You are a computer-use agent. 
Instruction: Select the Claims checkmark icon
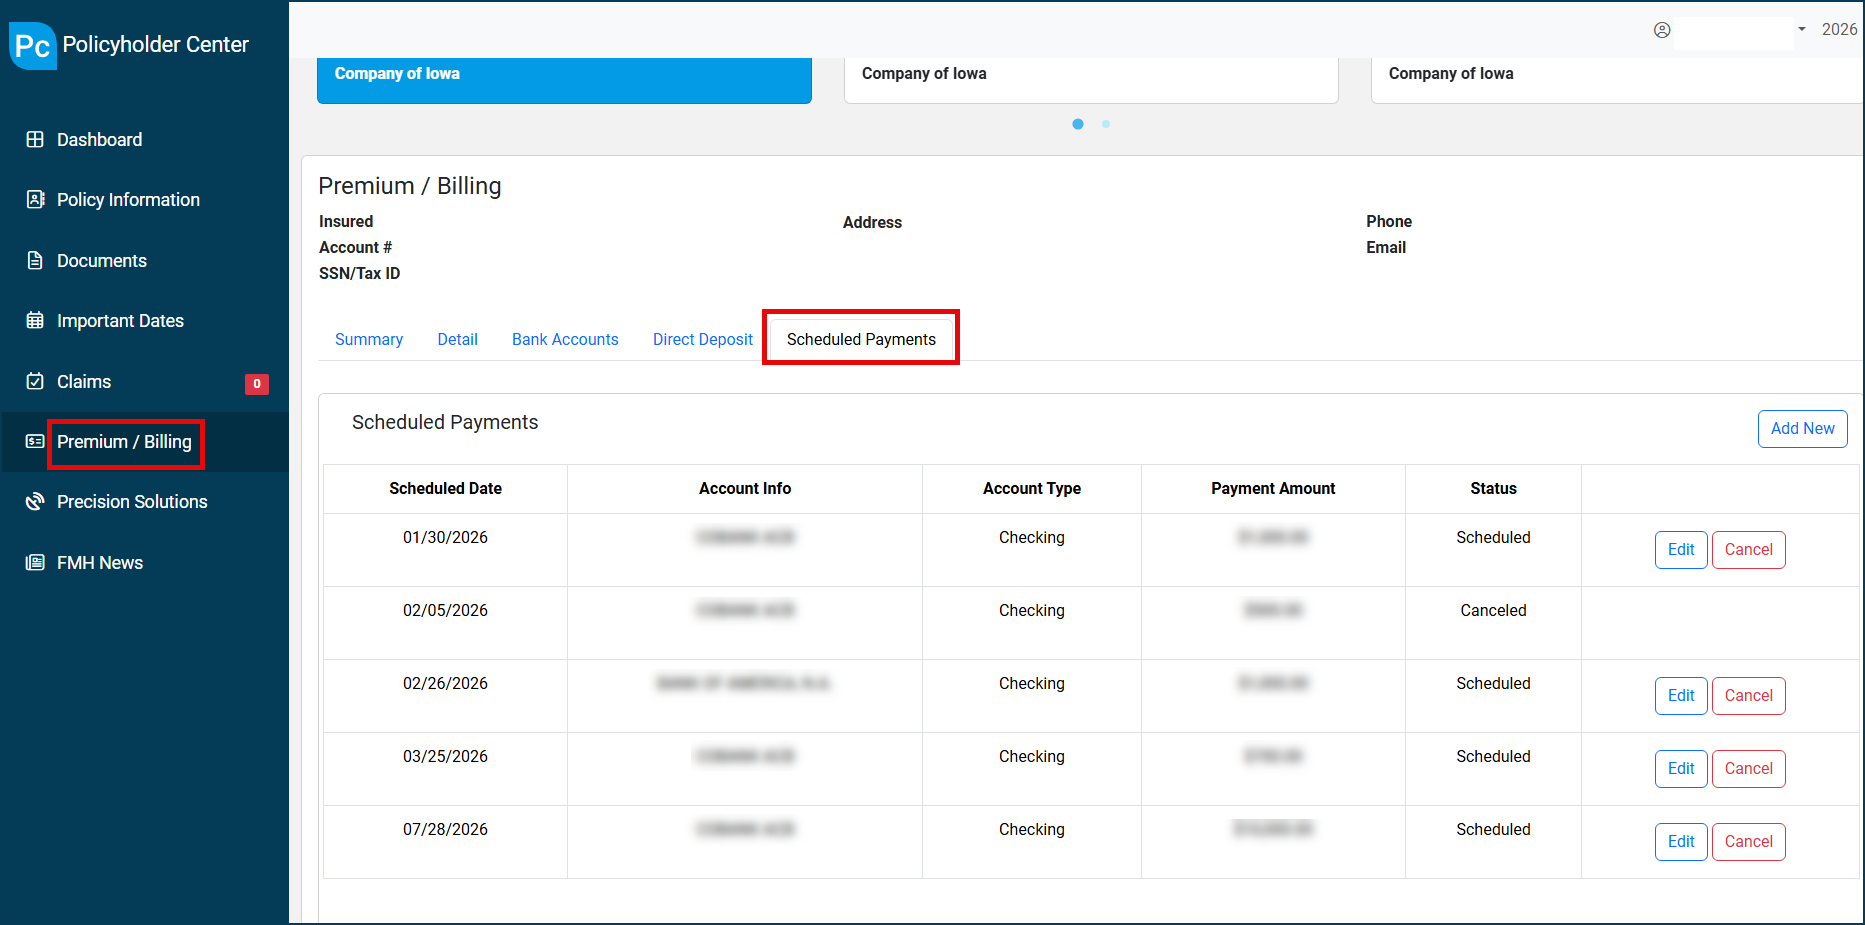(x=35, y=381)
